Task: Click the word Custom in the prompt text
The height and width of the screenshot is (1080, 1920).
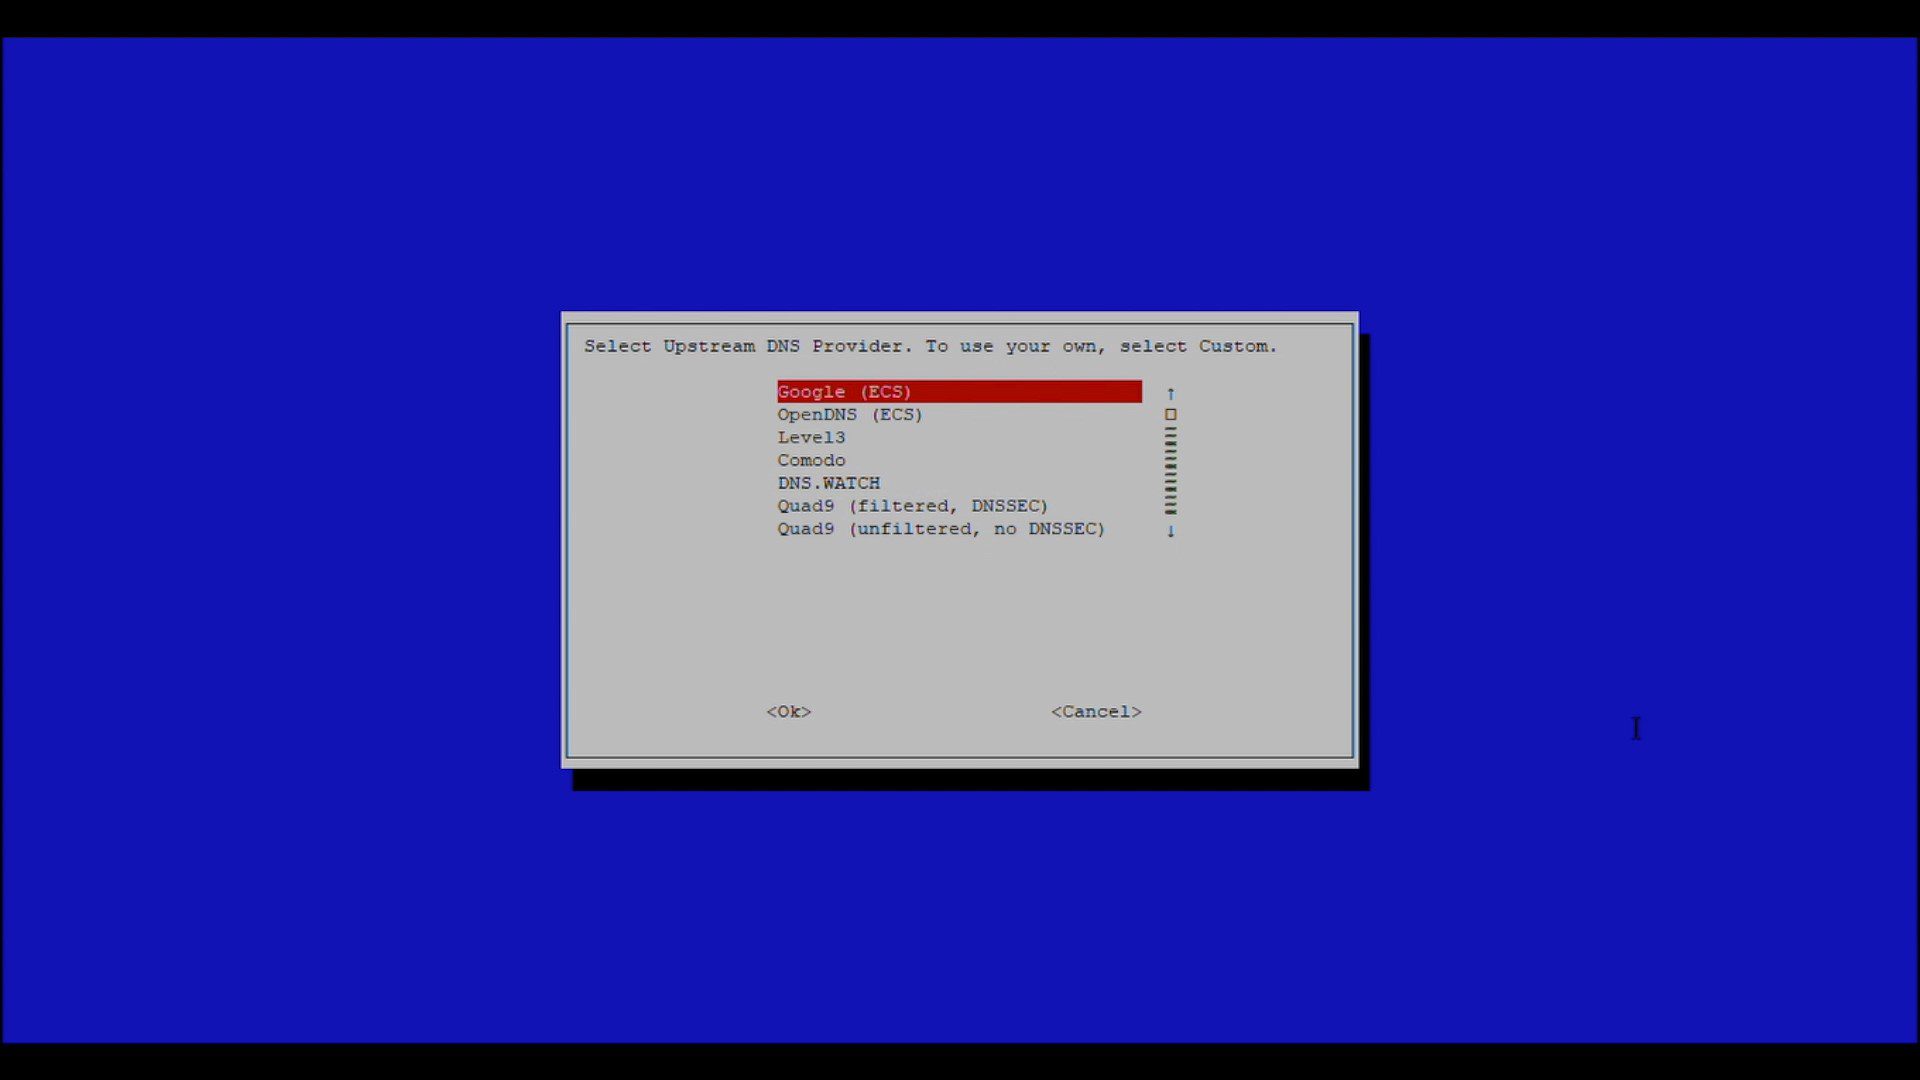Action: pos(1233,346)
